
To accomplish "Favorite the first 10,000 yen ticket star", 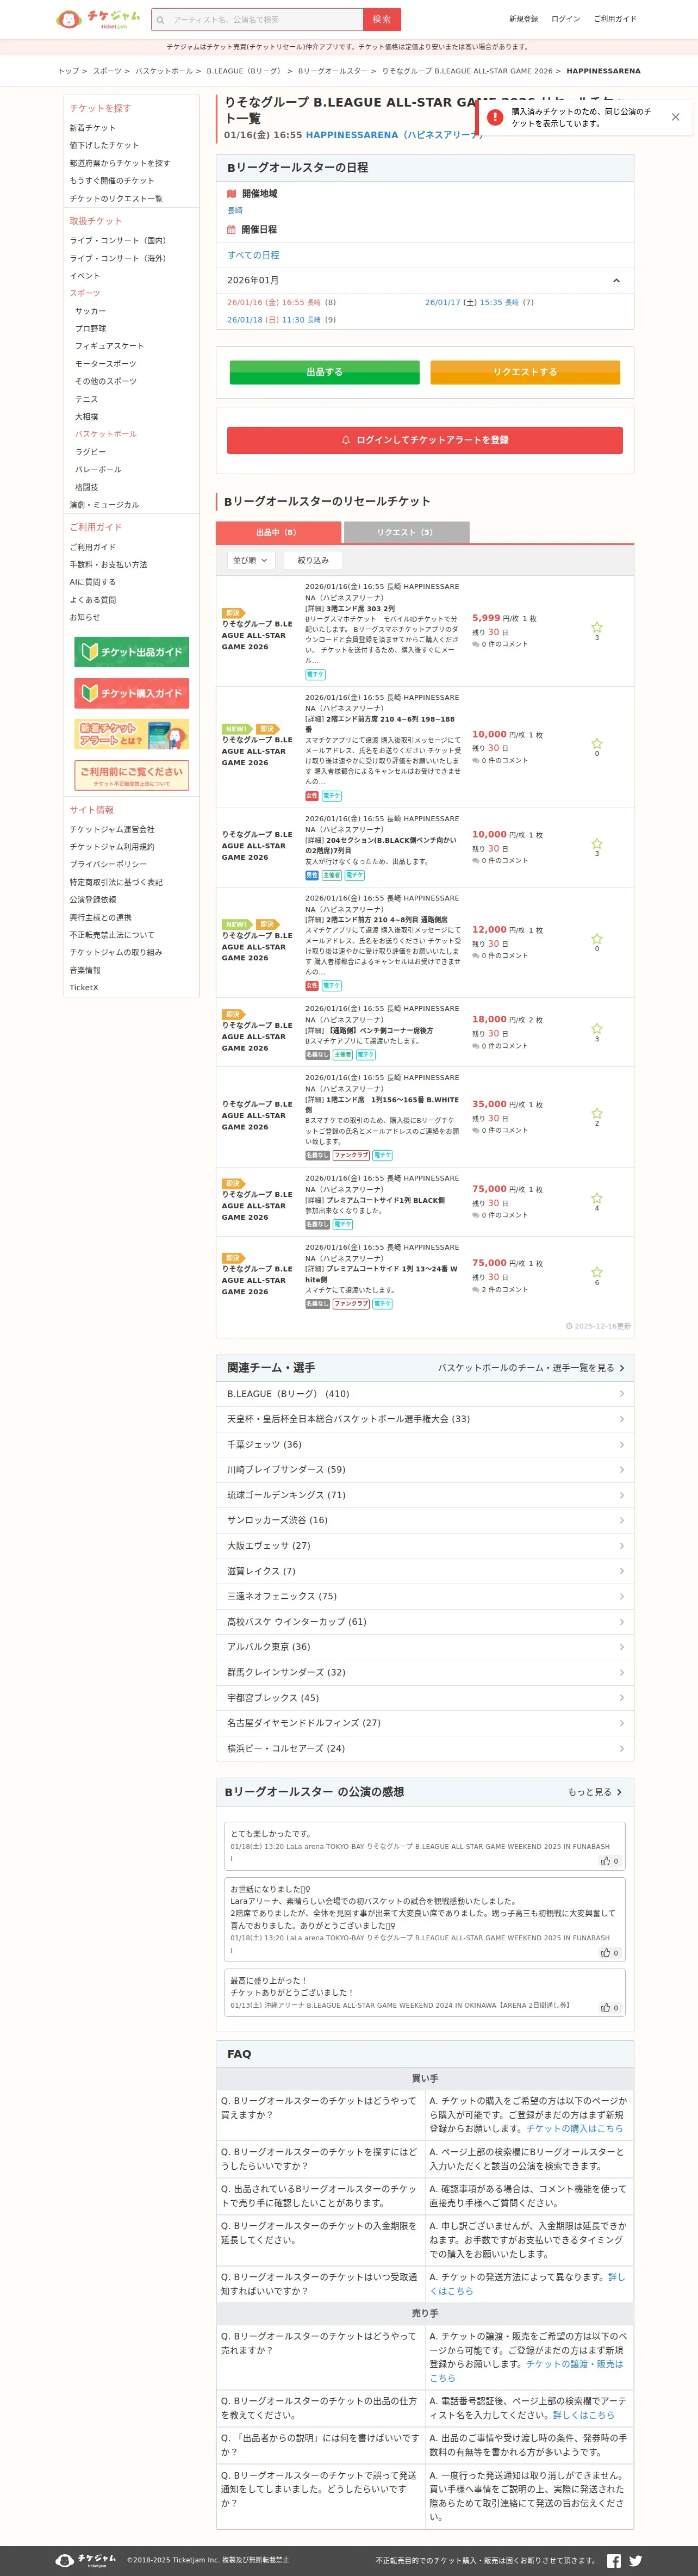I will (x=597, y=743).
